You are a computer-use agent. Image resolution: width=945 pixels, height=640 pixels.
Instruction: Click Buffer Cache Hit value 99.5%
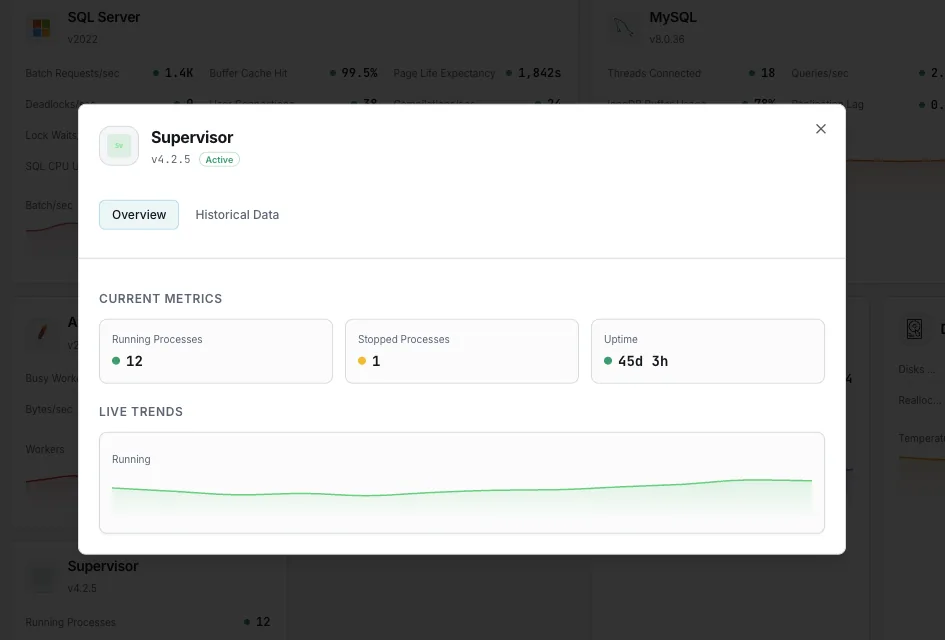click(359, 73)
